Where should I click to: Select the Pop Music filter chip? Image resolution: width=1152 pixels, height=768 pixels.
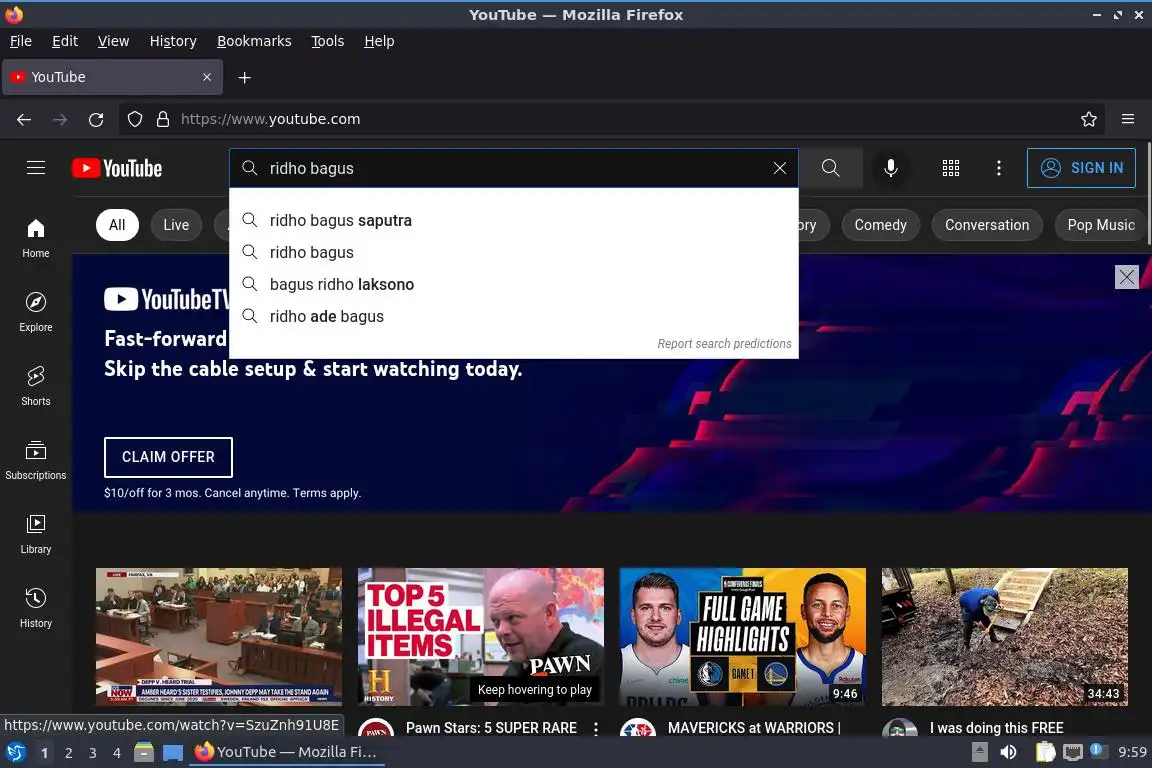coord(1101,225)
